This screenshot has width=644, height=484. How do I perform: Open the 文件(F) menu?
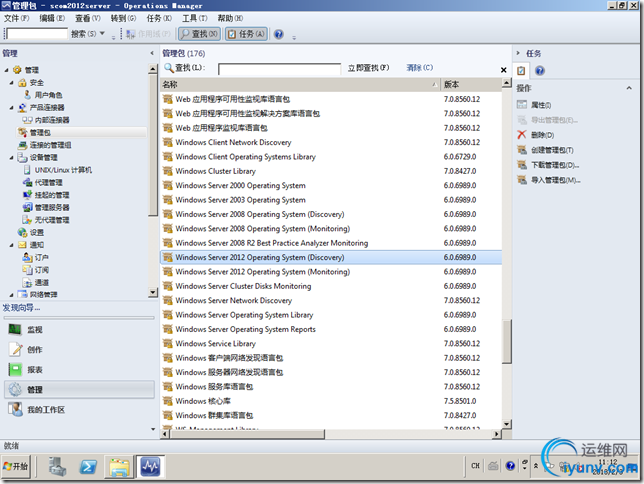point(16,18)
